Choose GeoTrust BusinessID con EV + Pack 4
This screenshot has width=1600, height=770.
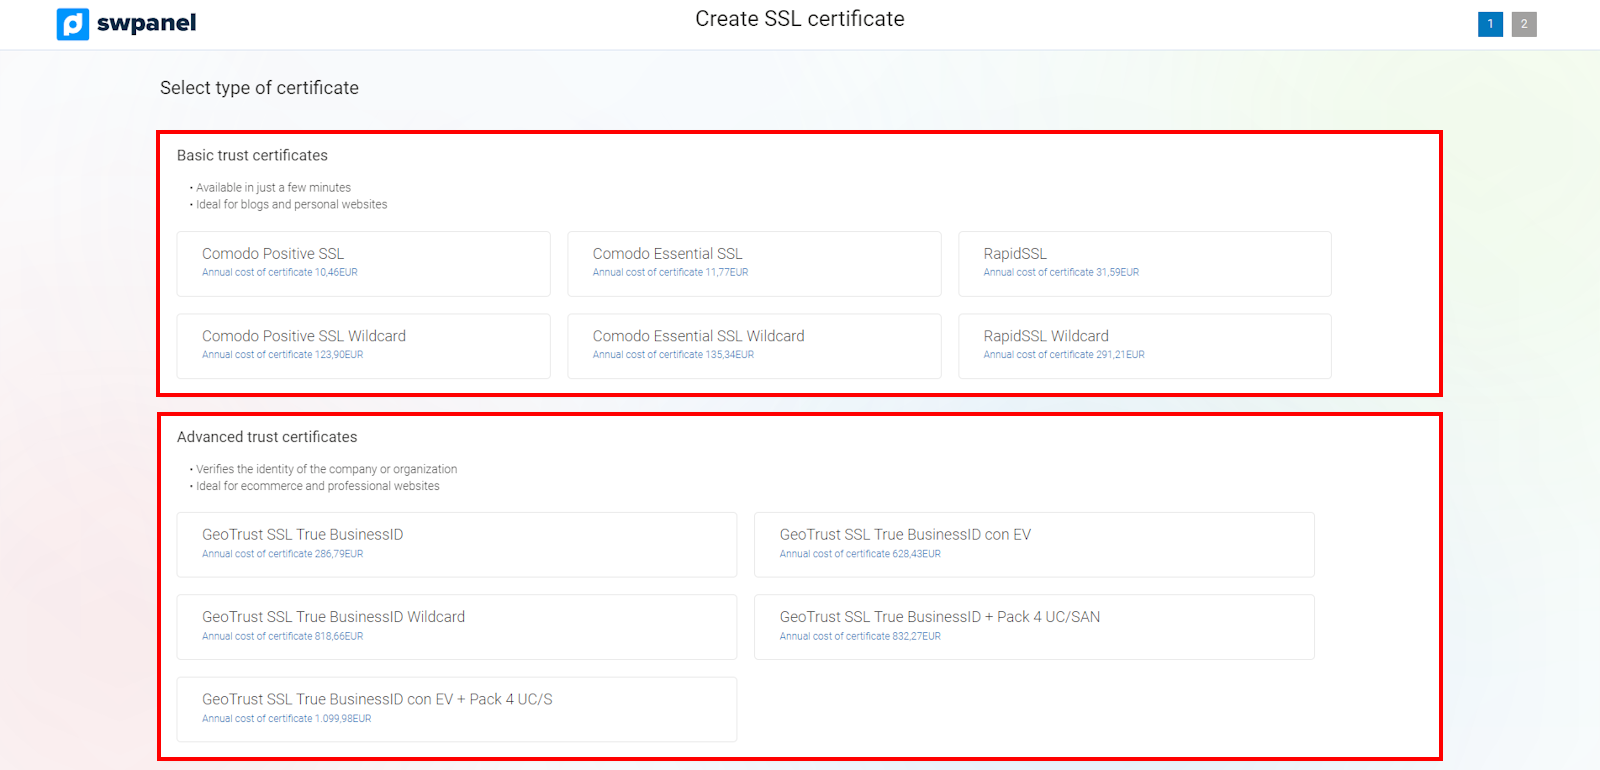coord(456,709)
